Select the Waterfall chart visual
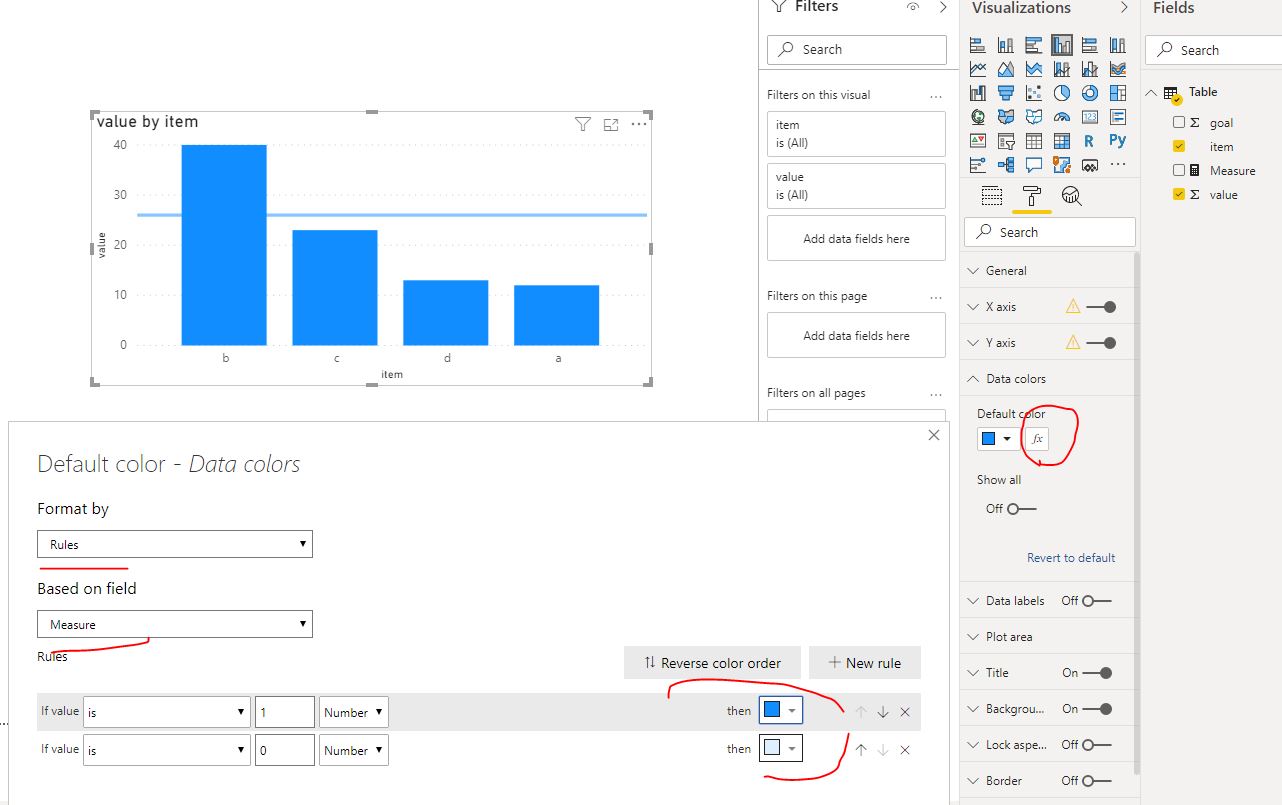Screen dimensions: 1282x805 (x=978, y=93)
